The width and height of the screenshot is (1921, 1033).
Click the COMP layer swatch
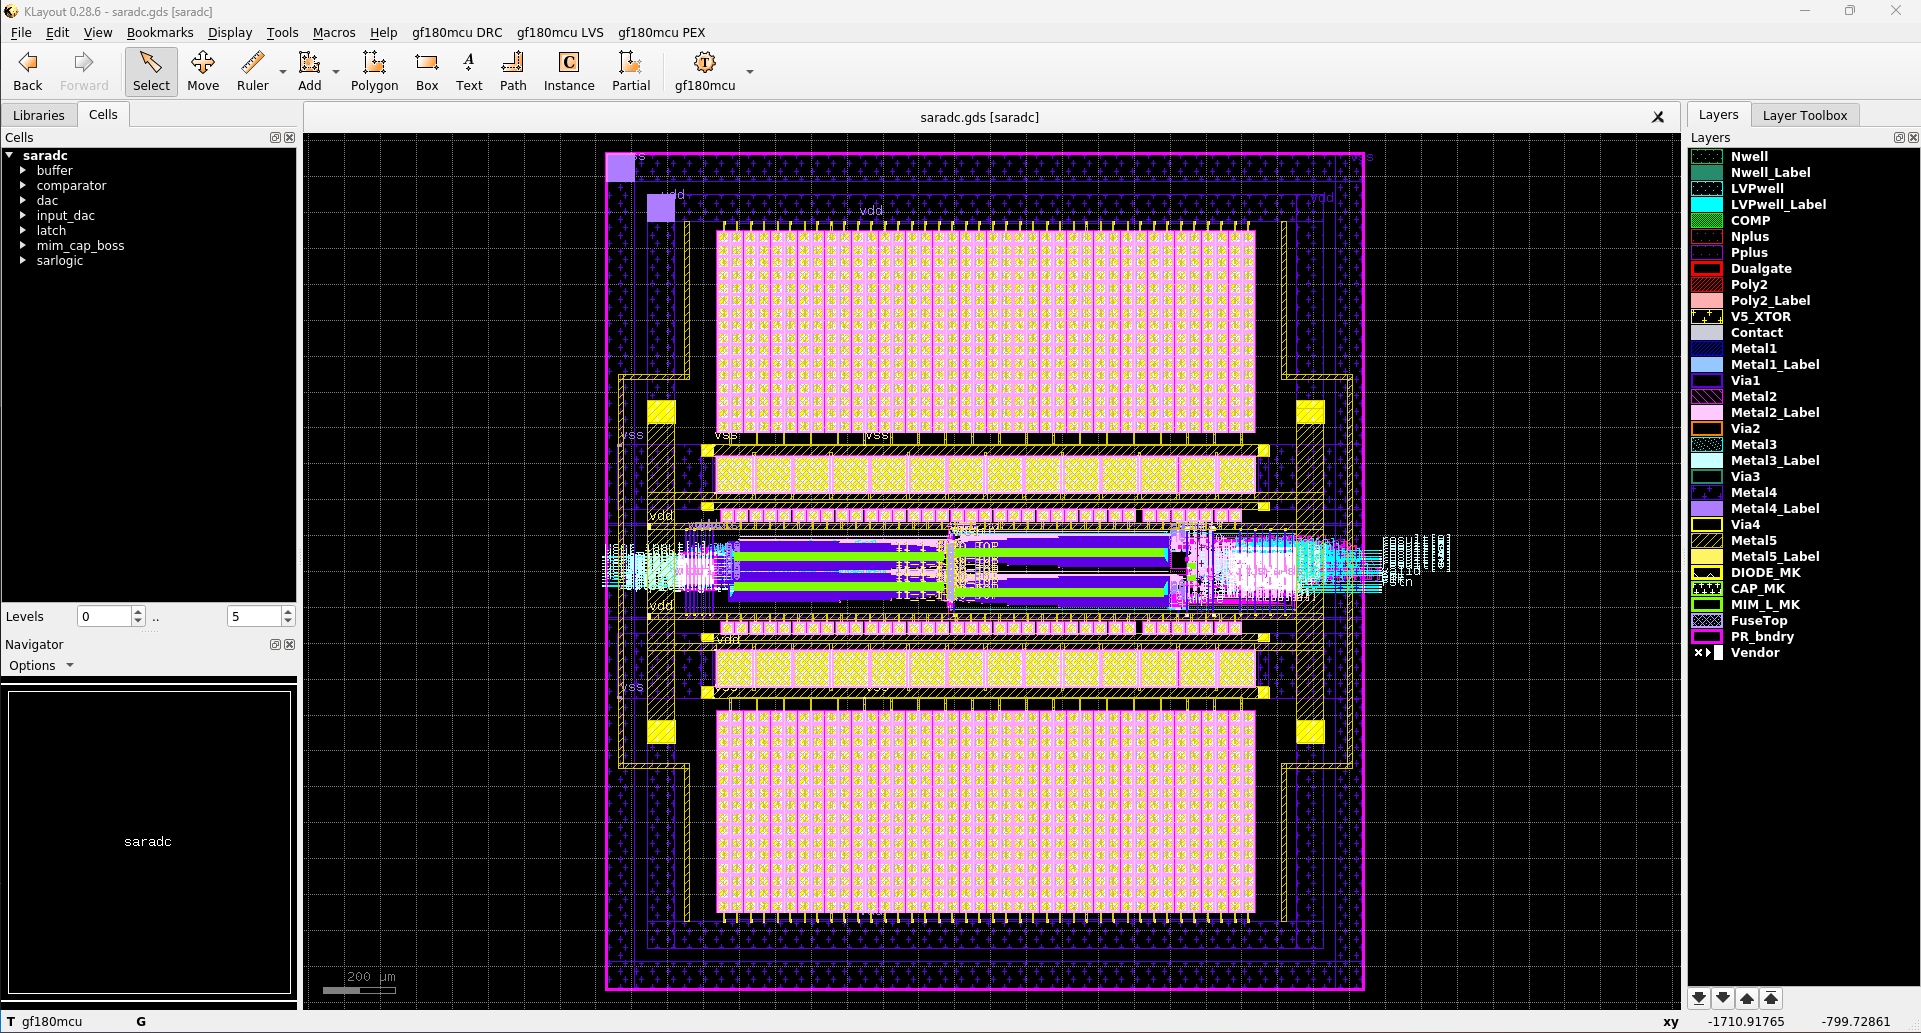(x=1707, y=220)
